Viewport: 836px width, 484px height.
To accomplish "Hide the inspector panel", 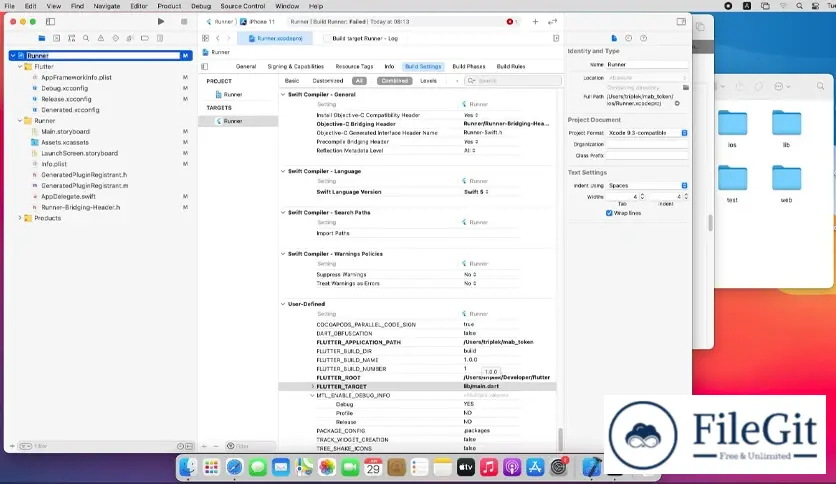I will point(681,21).
